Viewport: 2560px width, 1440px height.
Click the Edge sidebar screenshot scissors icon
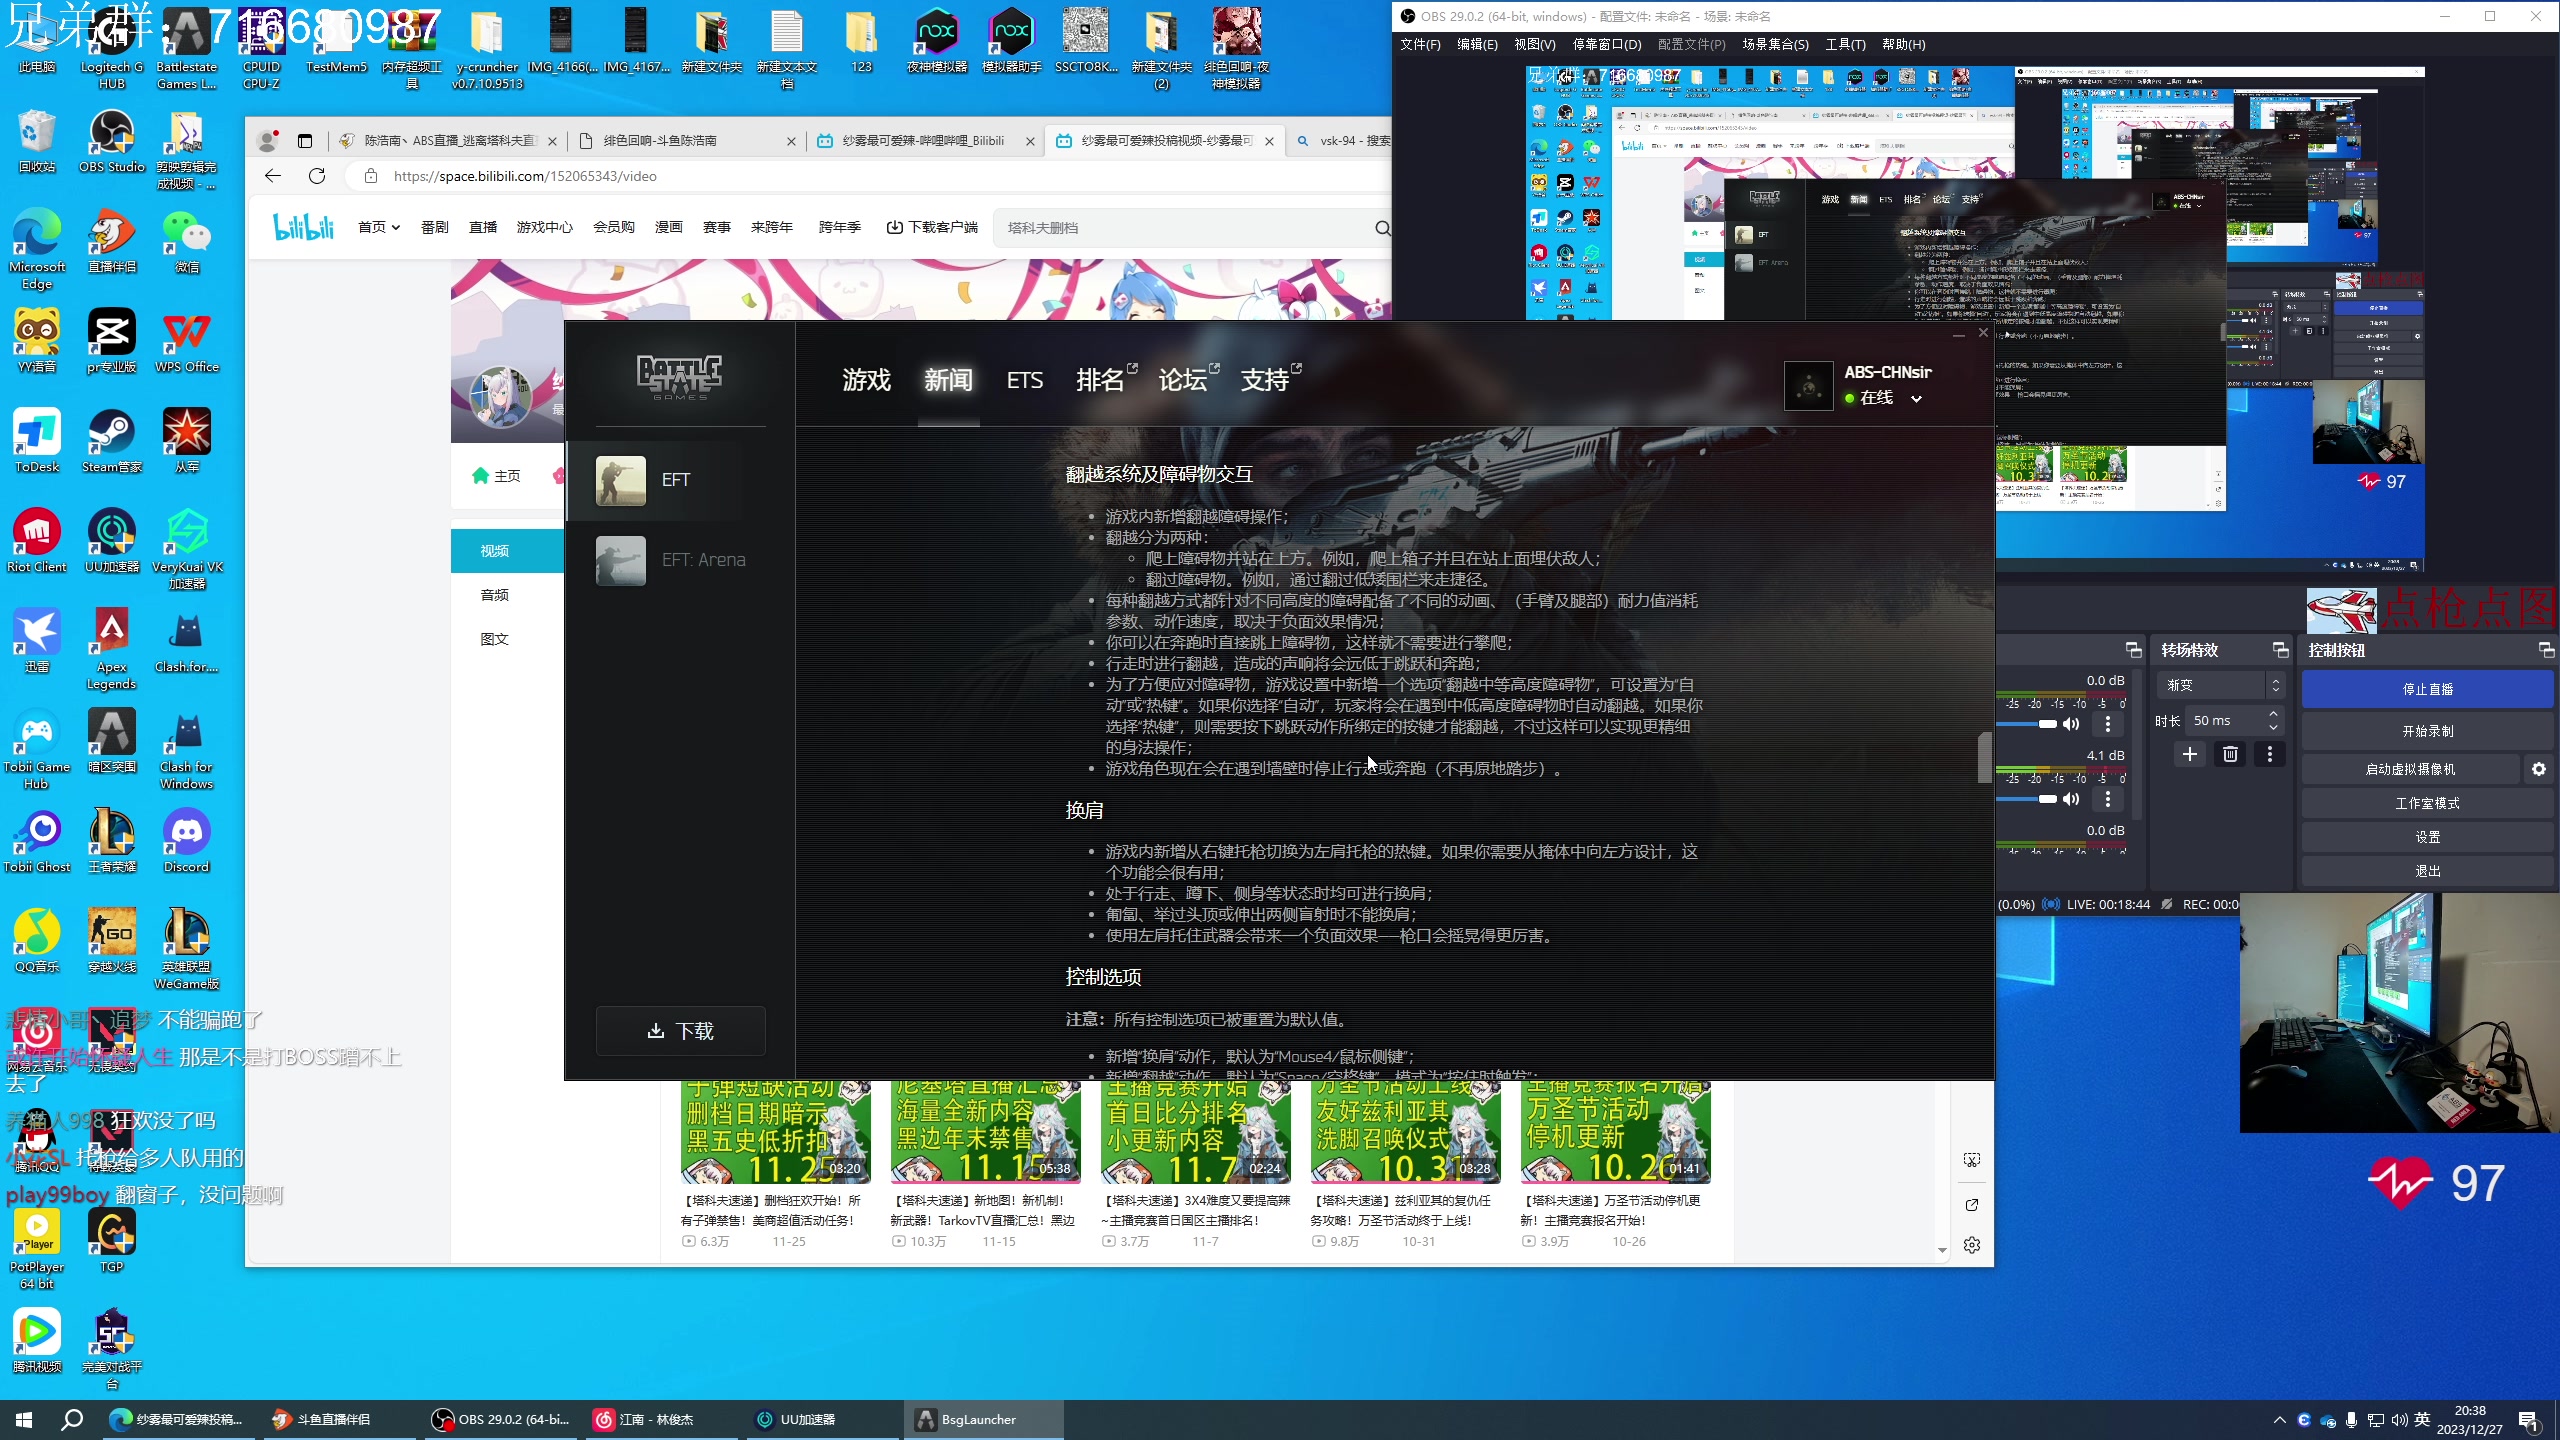pos(1972,1160)
